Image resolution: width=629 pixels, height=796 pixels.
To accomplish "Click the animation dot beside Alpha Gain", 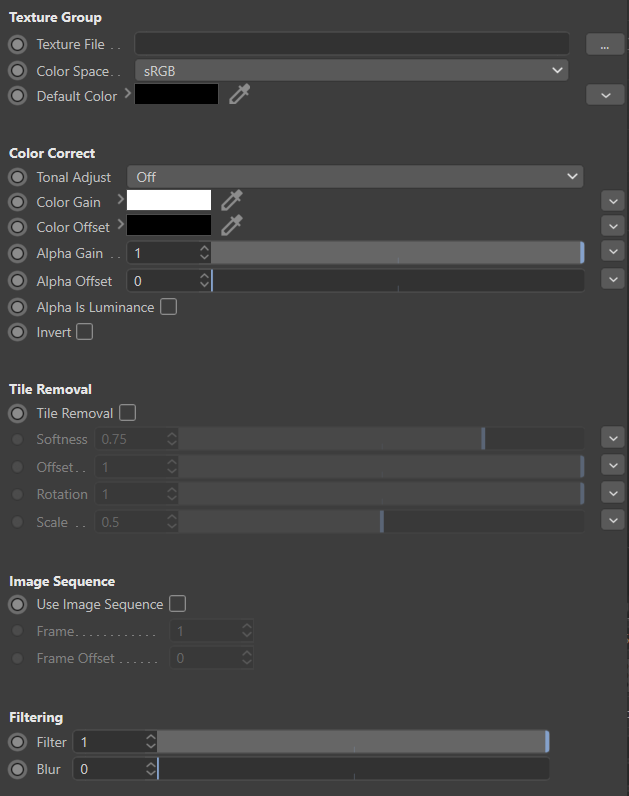I will (18, 254).
